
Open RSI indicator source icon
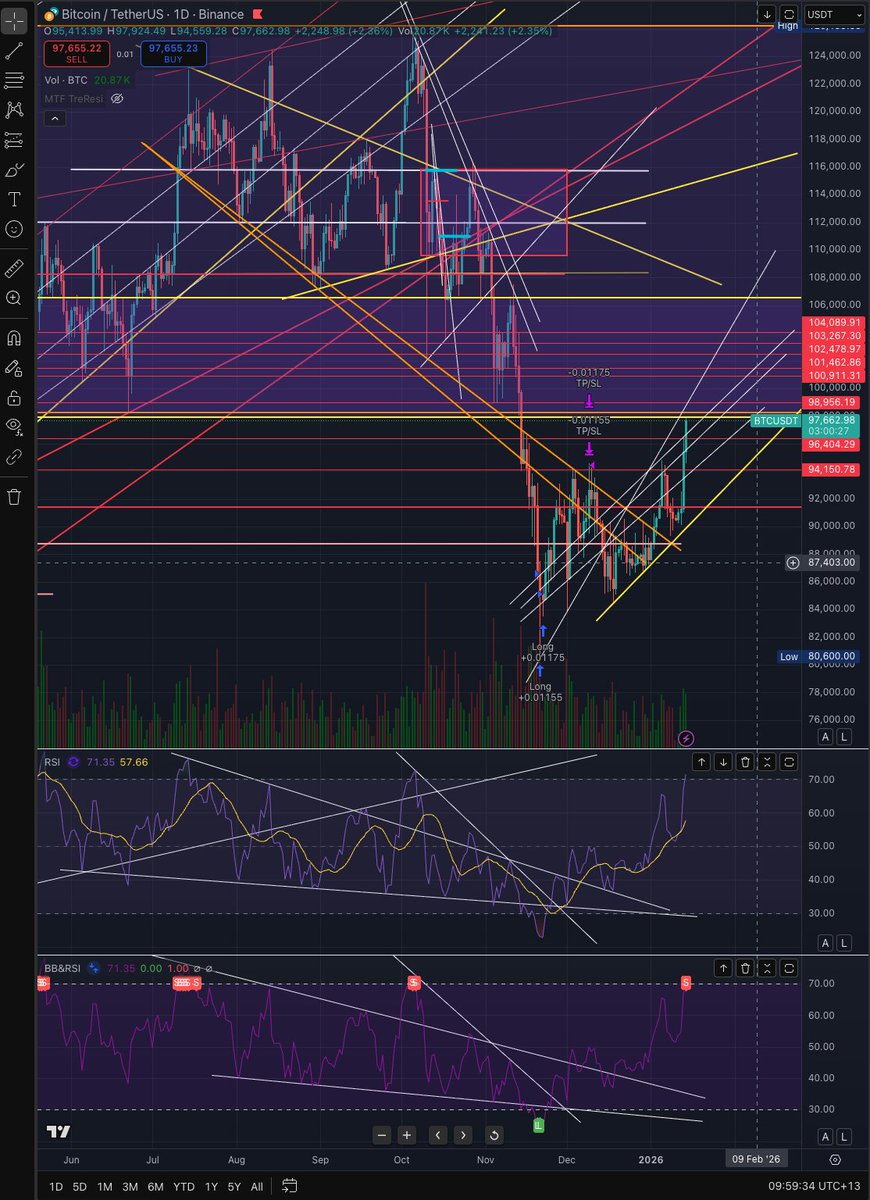tap(75, 762)
